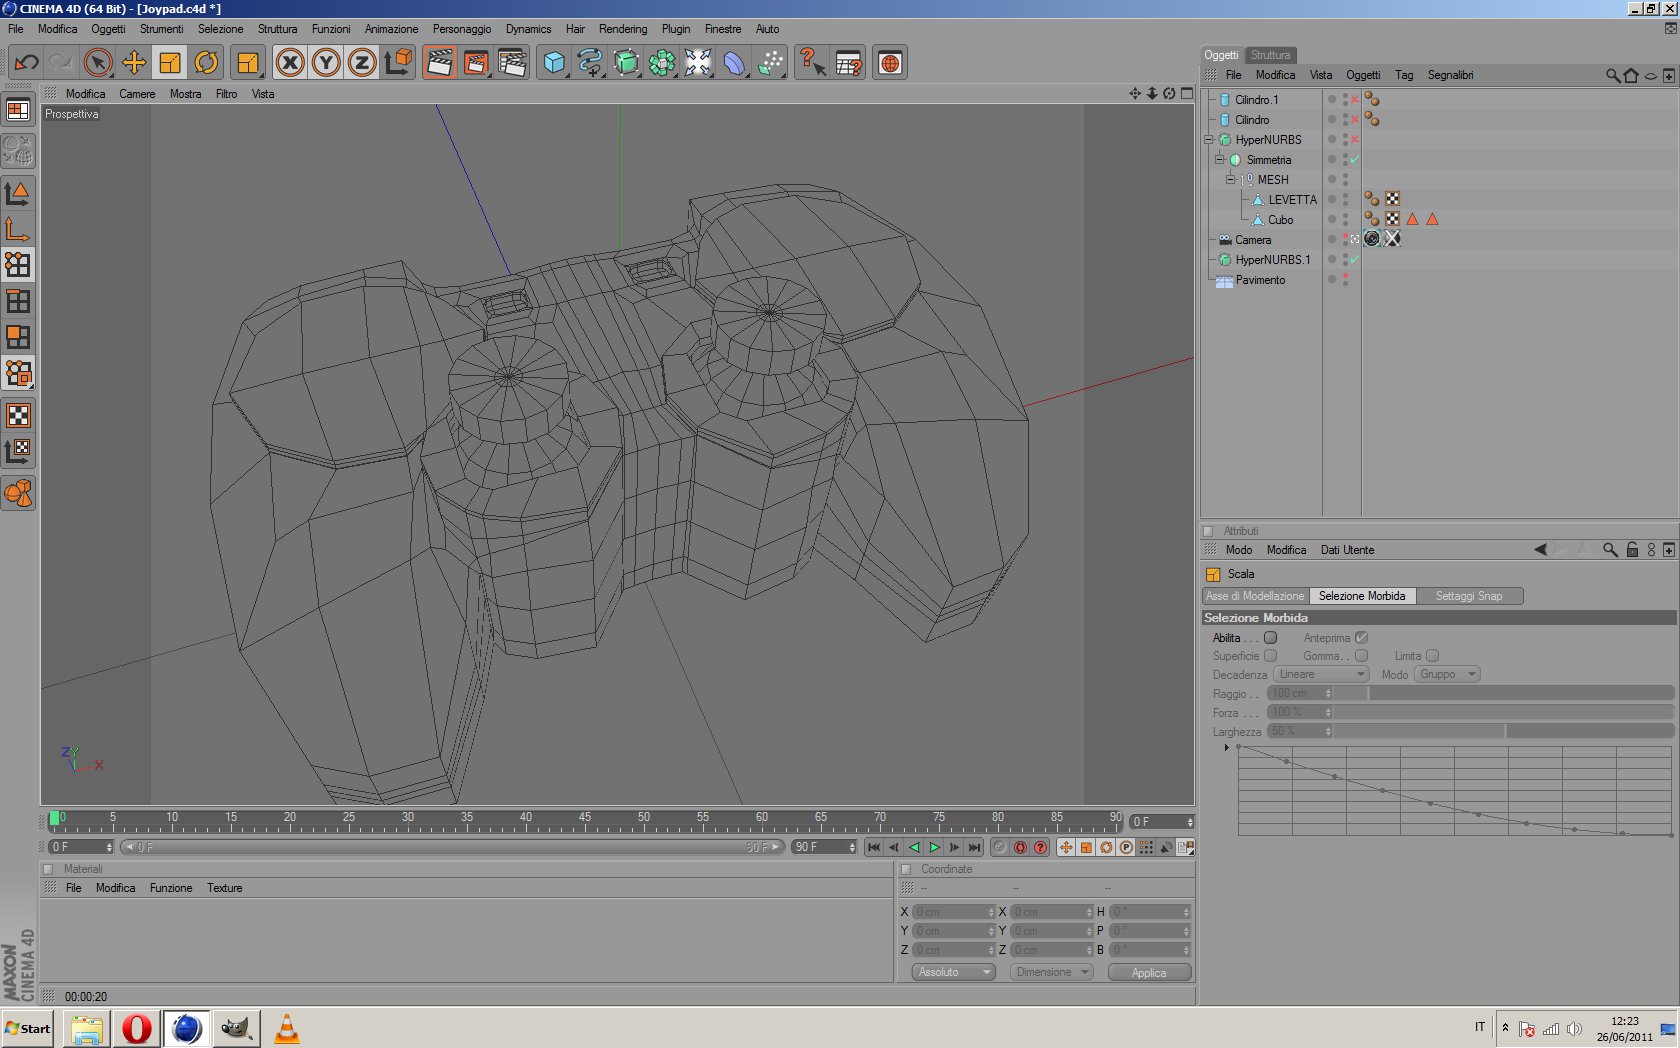The image size is (1680, 1048).
Task: Open the Camere viewport menu
Action: pyautogui.click(x=137, y=94)
